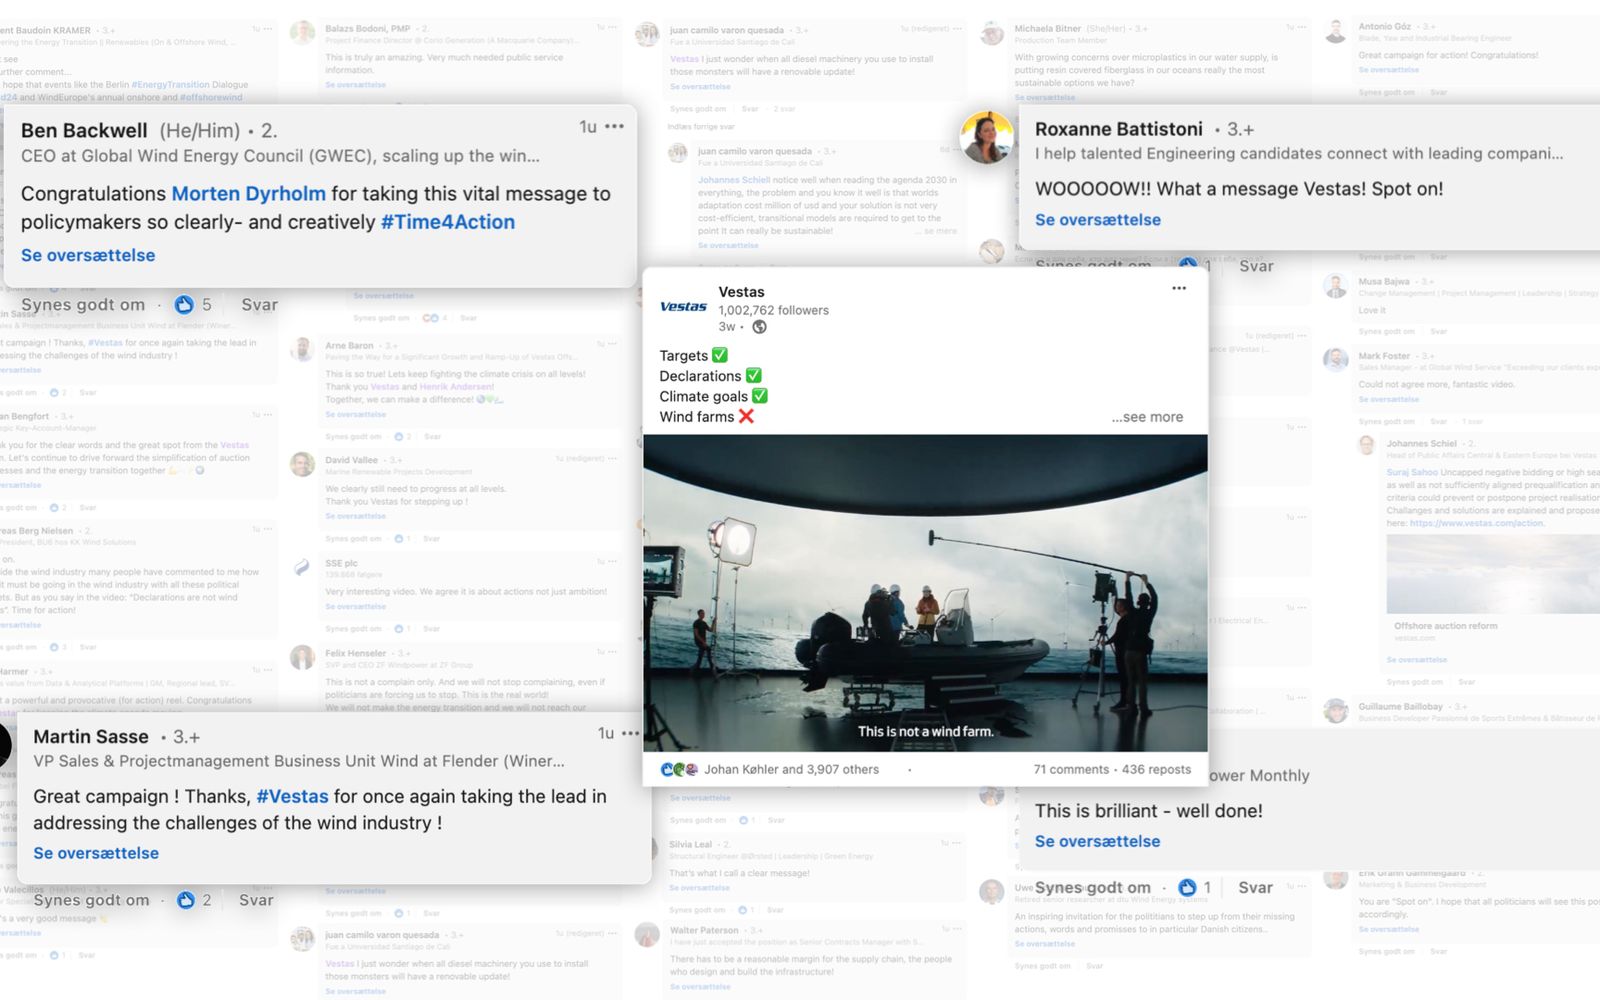The height and width of the screenshot is (1000, 1600).
Task: Open Arne Baron's profile photo in background comment
Action: (x=302, y=349)
